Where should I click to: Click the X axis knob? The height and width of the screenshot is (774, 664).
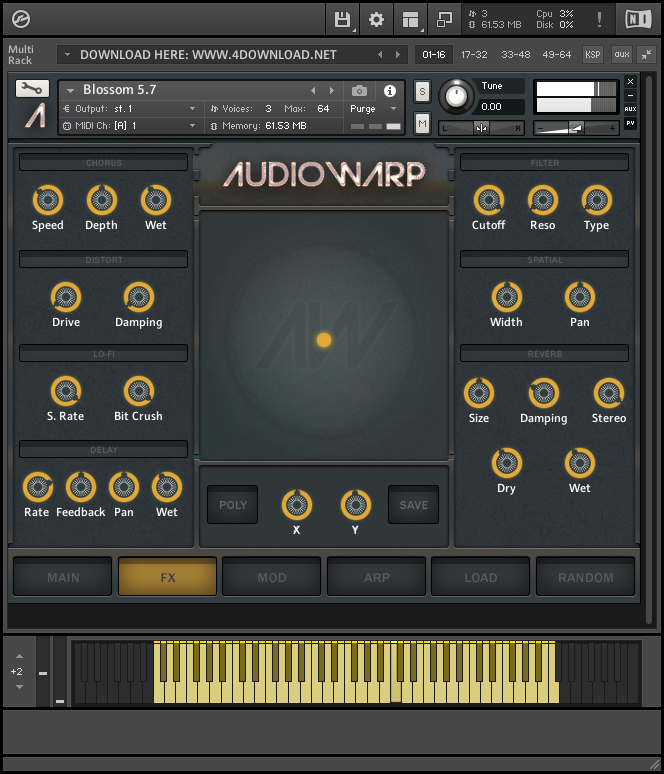(x=297, y=505)
